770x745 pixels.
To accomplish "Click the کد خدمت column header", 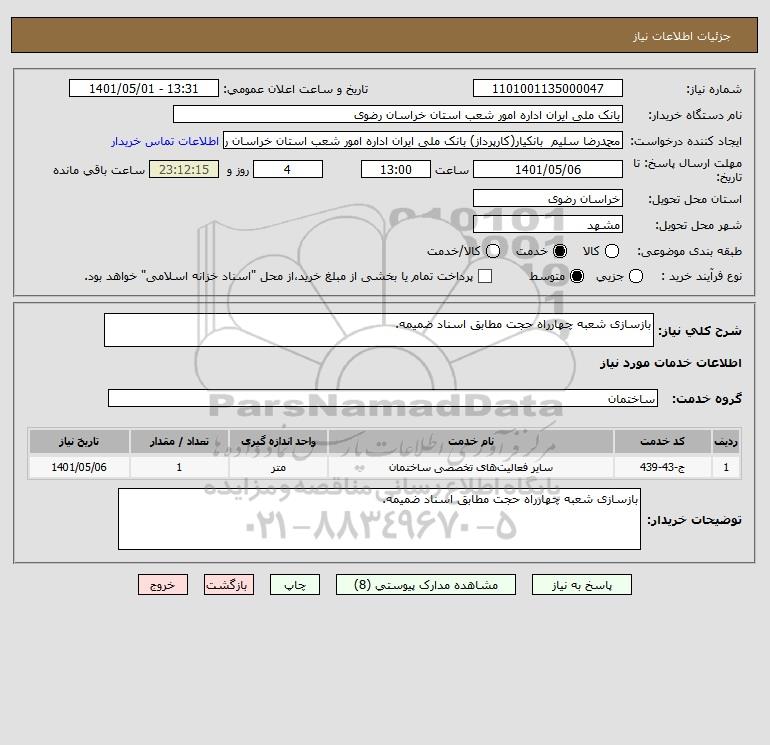I will point(662,441).
